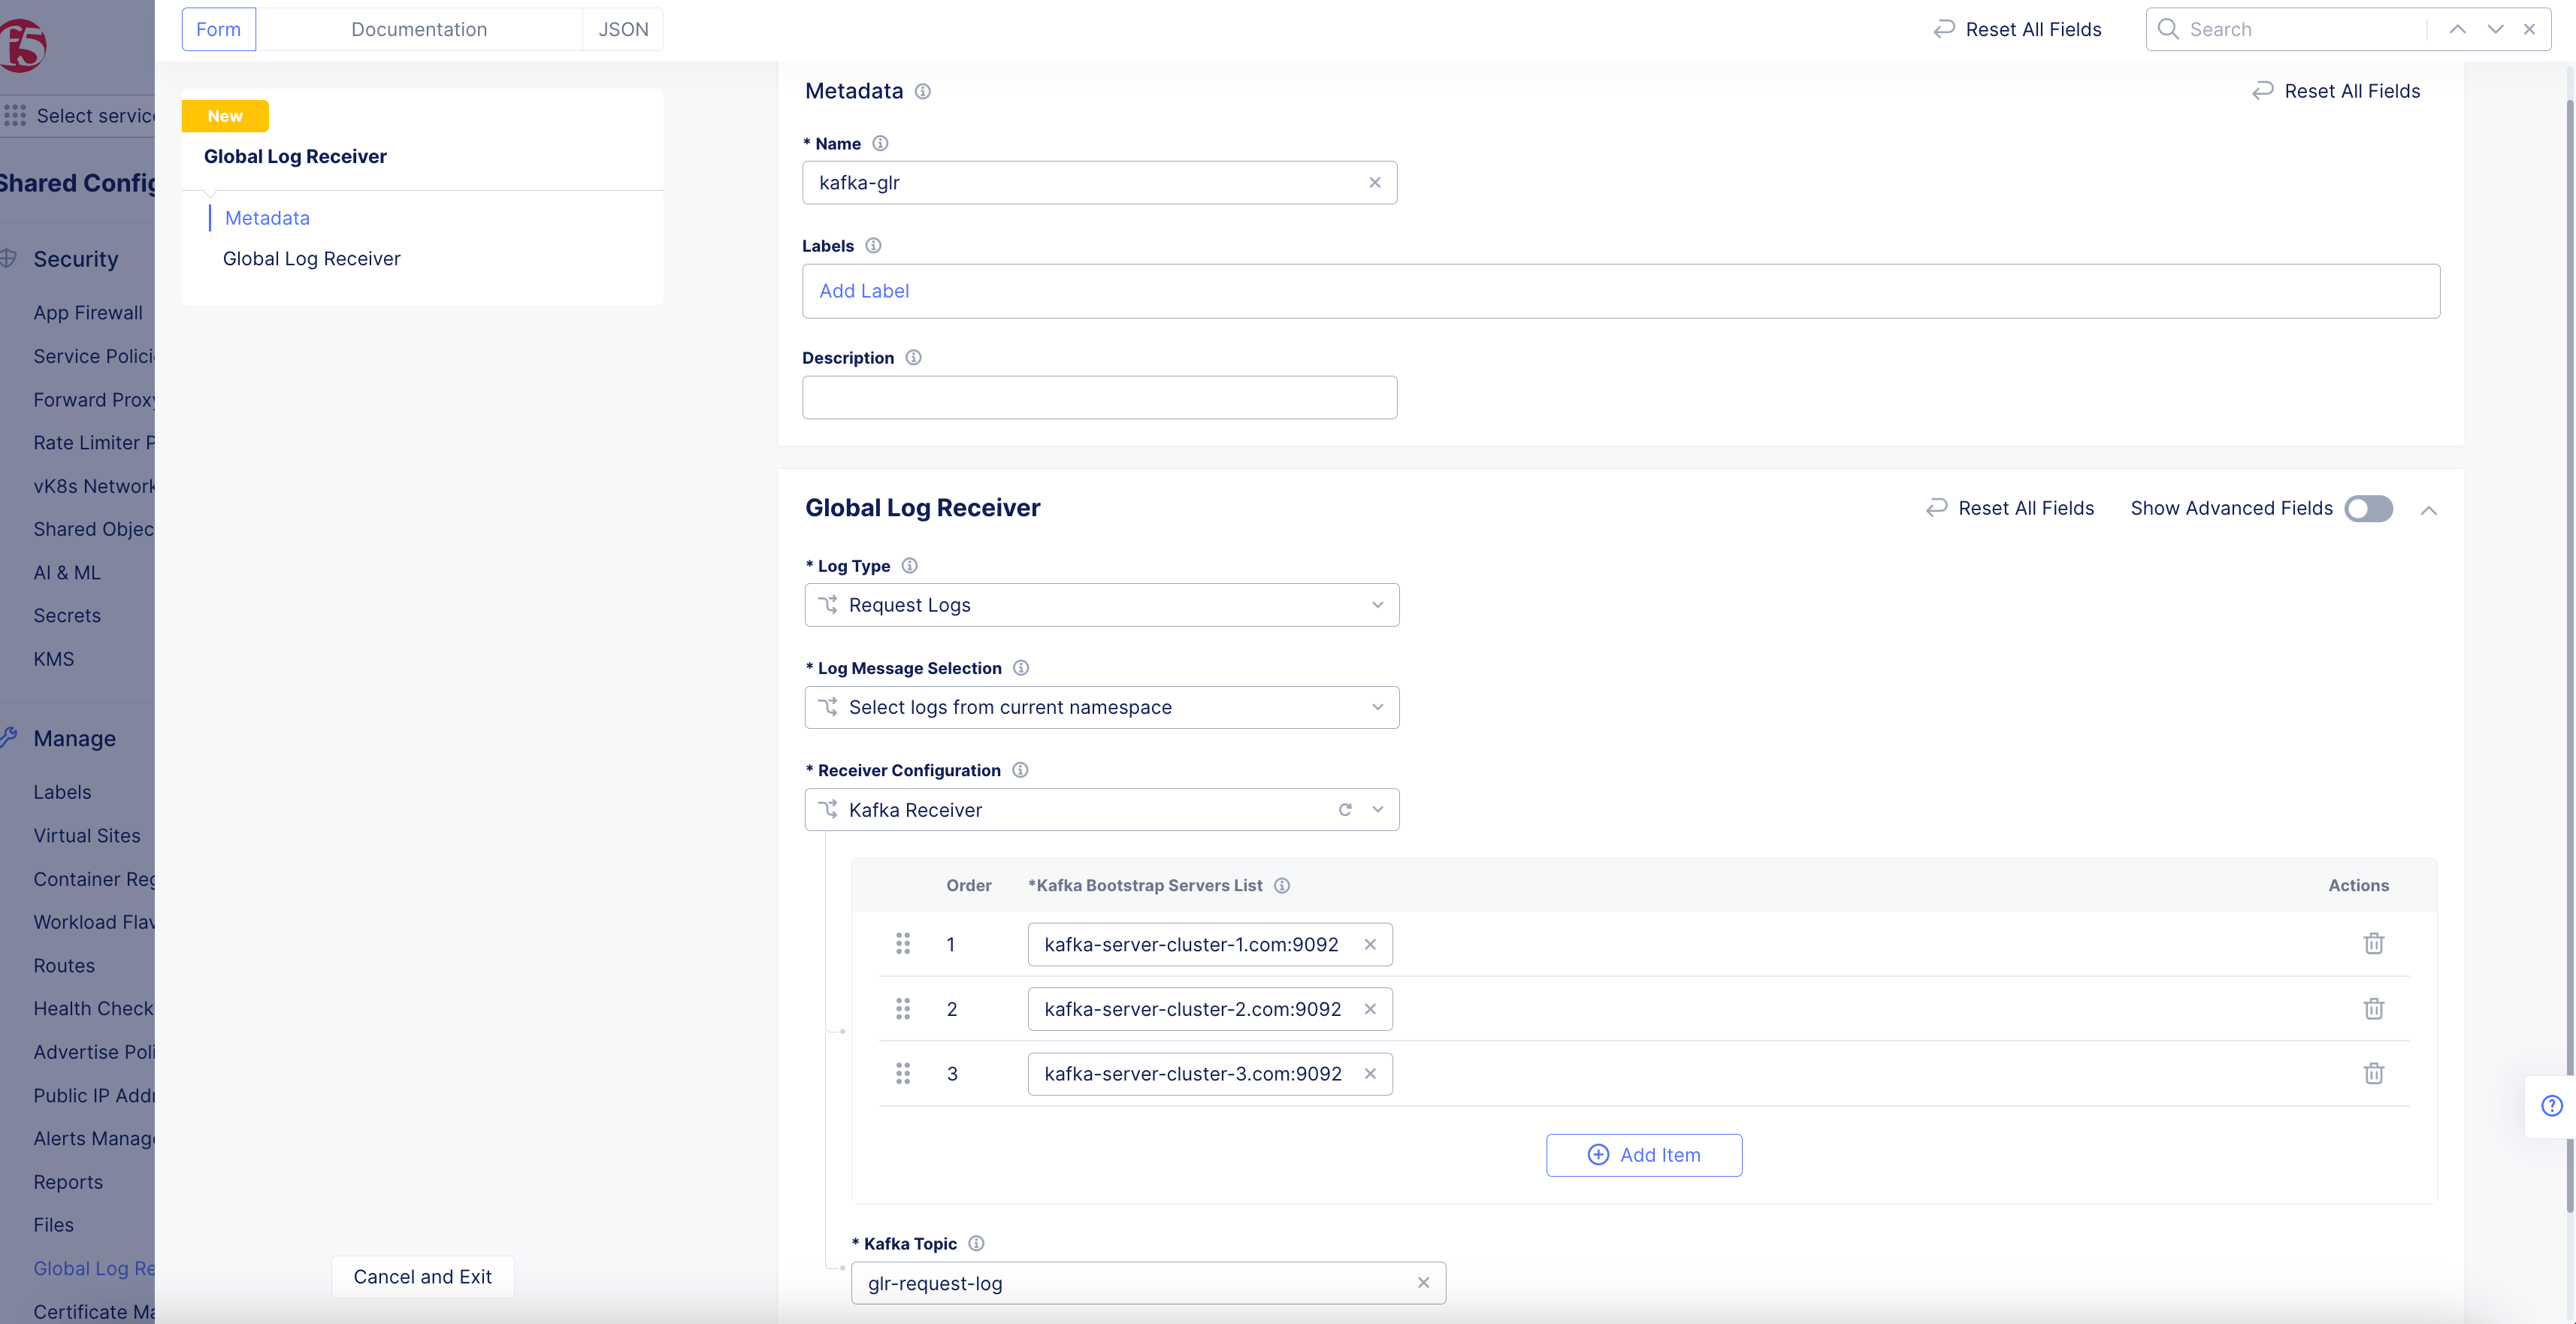Switch to the JSON tab

622,29
